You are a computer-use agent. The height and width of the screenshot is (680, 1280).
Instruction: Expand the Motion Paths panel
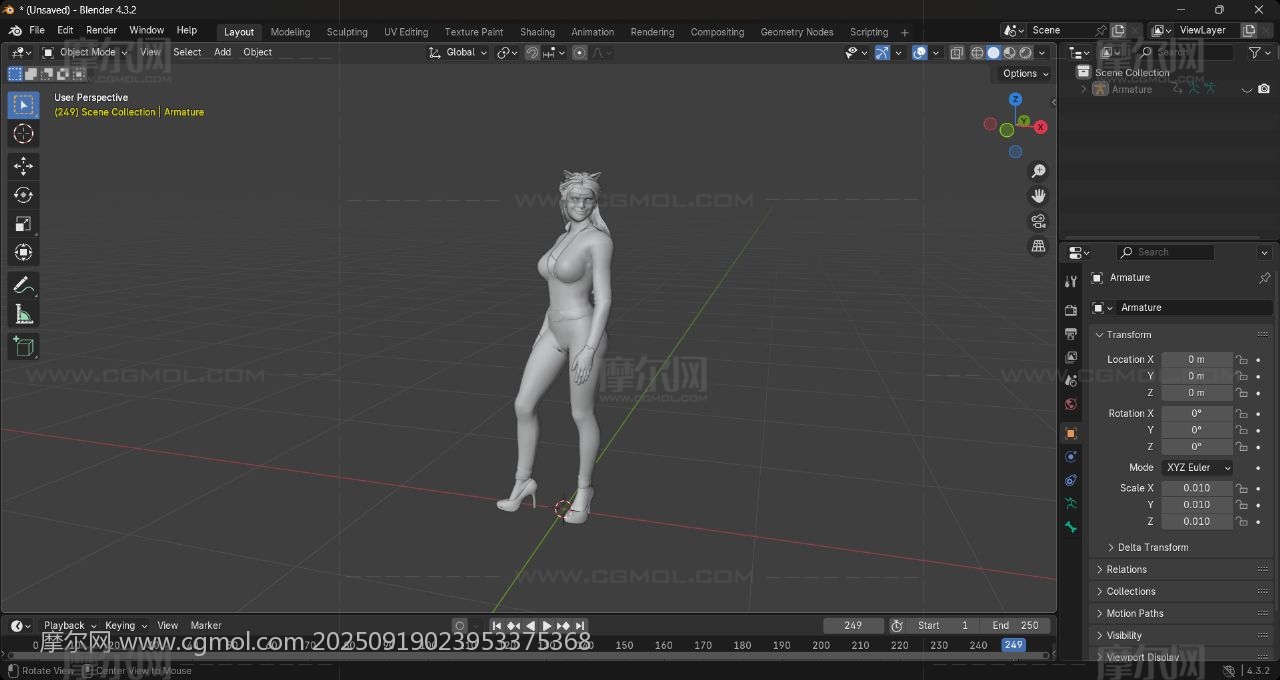1134,614
